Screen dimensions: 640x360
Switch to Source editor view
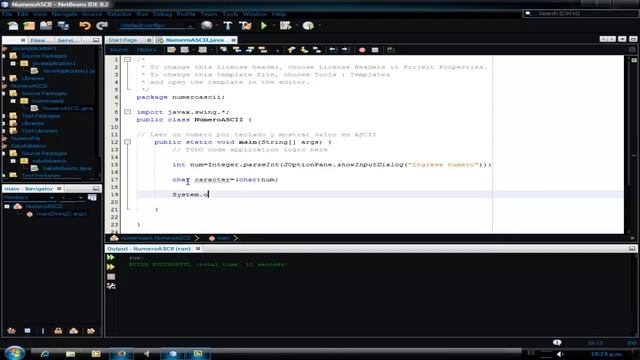118,50
